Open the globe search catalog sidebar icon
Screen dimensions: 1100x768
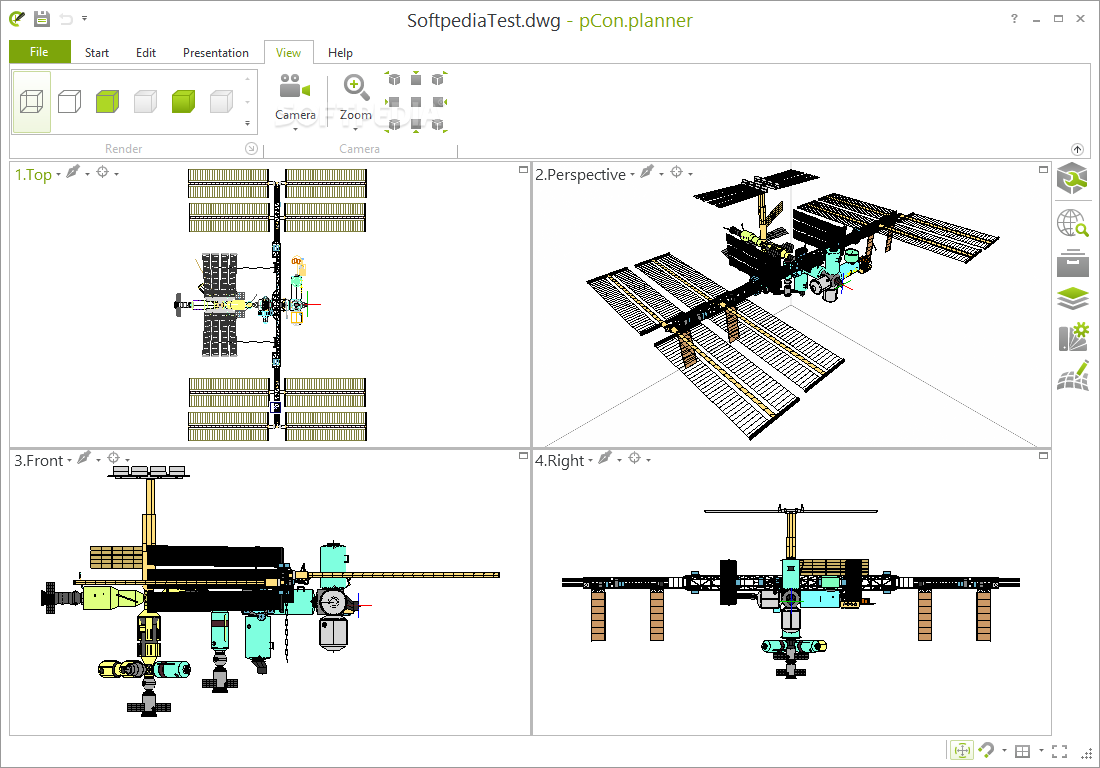[1073, 223]
